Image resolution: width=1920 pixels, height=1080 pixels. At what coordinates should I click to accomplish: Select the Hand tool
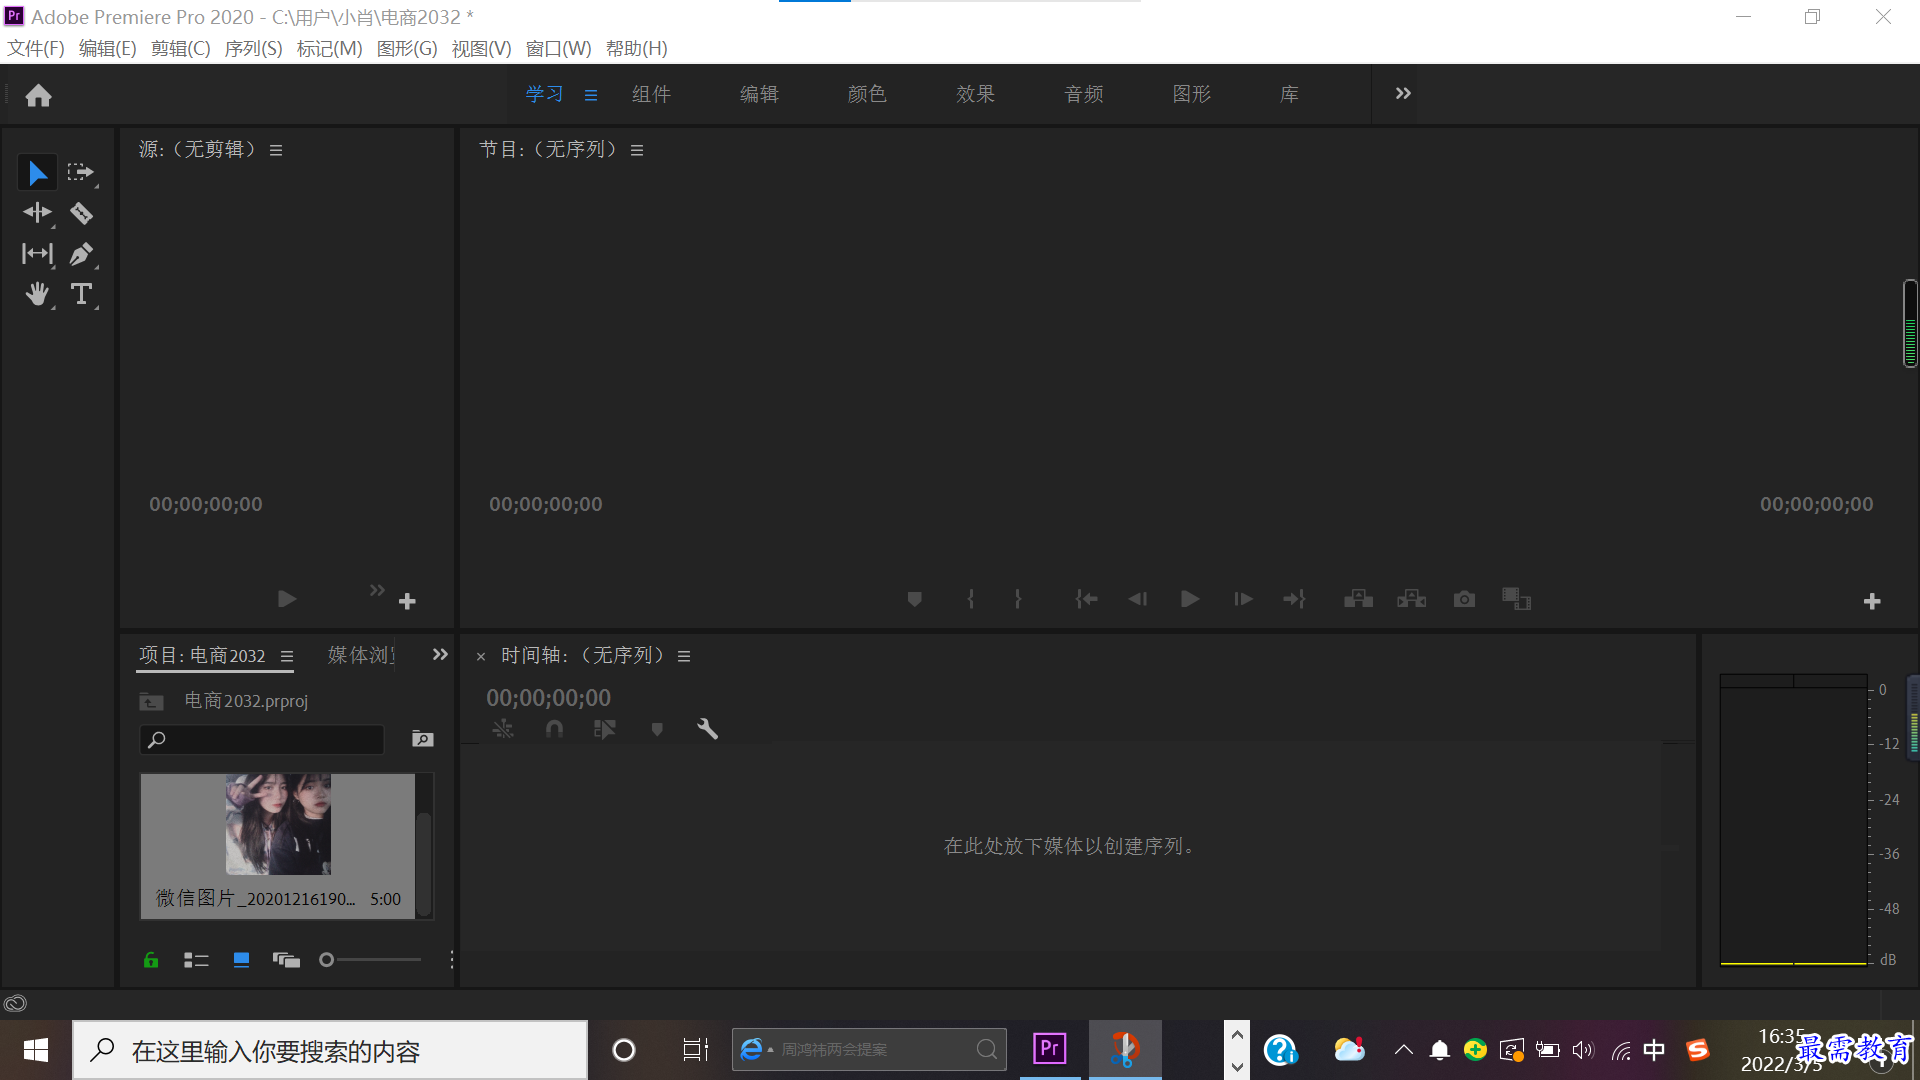click(37, 294)
